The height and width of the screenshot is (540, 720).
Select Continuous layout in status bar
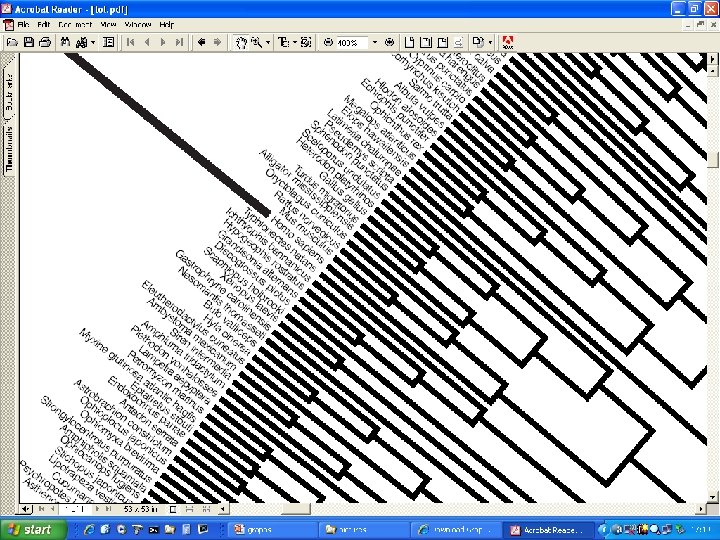(x=189, y=509)
